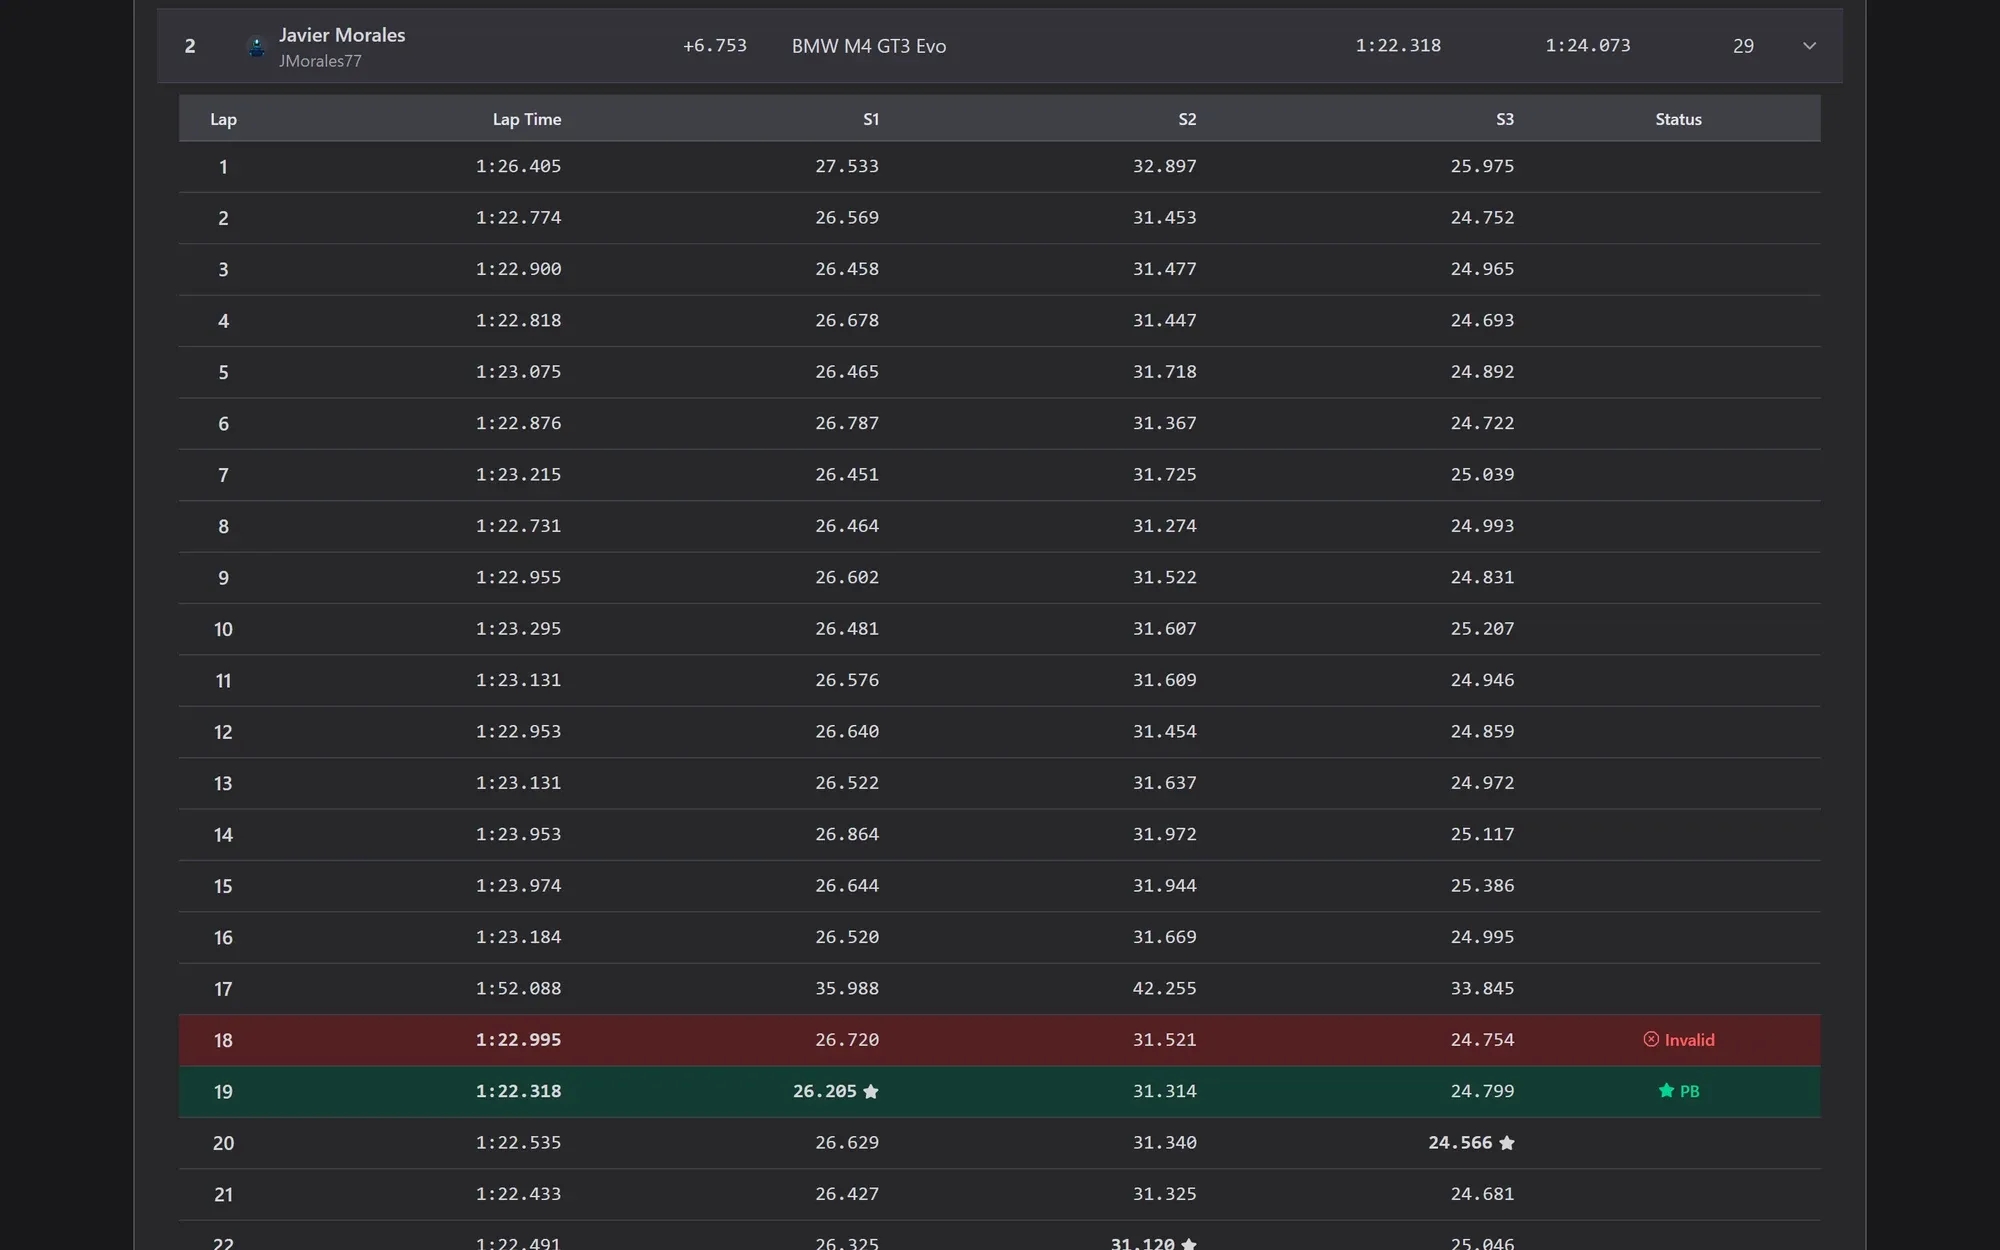The height and width of the screenshot is (1250, 2000).
Task: Click the PB star icon on lap 19
Action: coord(1666,1091)
